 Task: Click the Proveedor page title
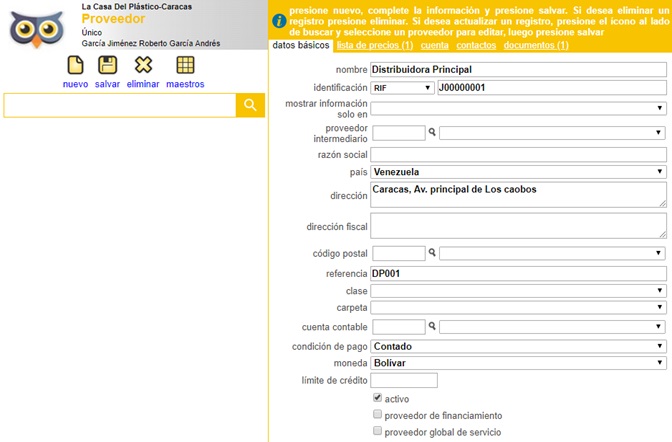tap(114, 19)
